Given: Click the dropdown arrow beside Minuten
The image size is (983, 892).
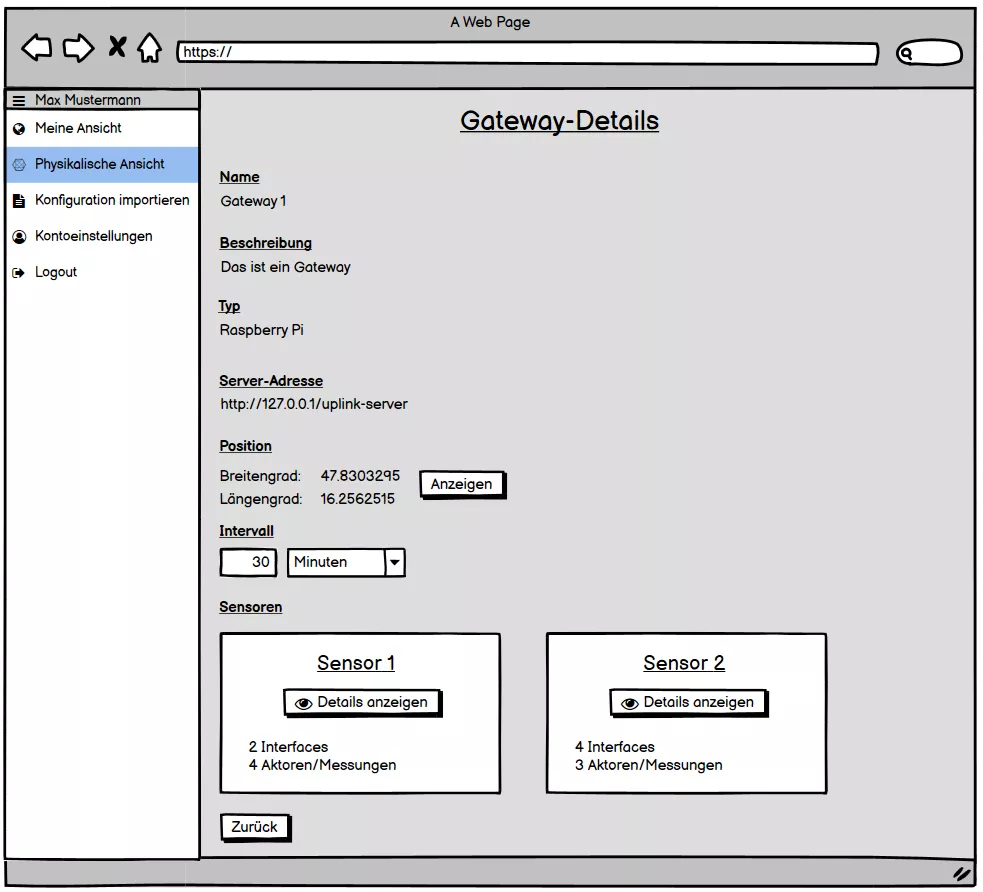Looking at the screenshot, I should (396, 562).
